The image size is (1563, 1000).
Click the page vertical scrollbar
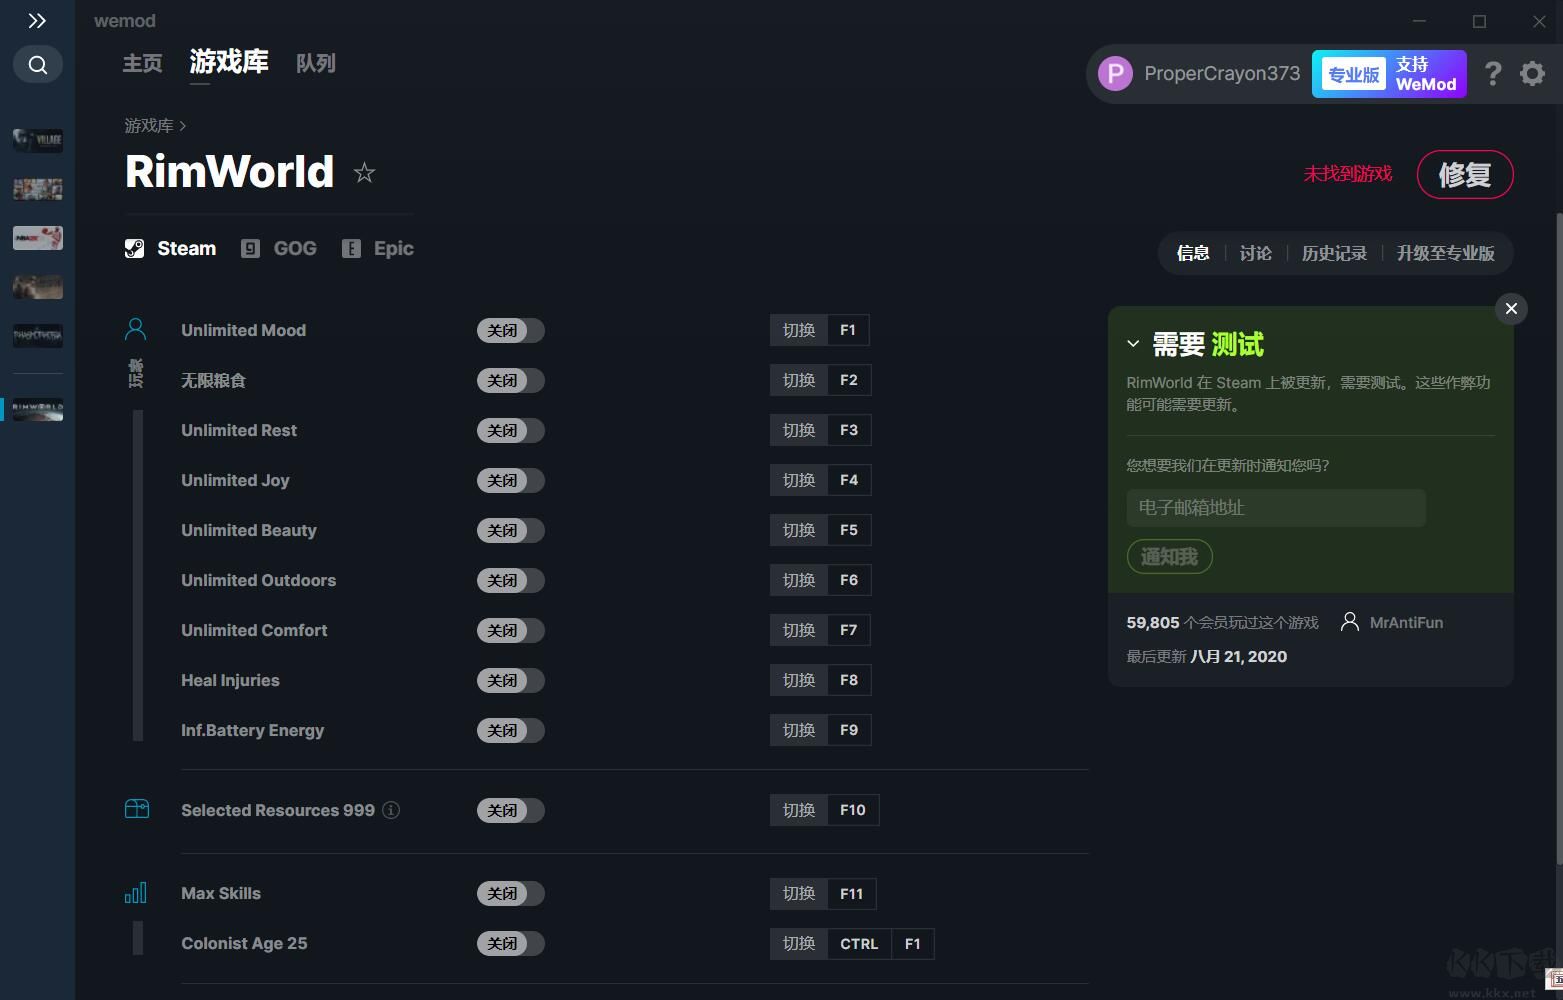1558,540
